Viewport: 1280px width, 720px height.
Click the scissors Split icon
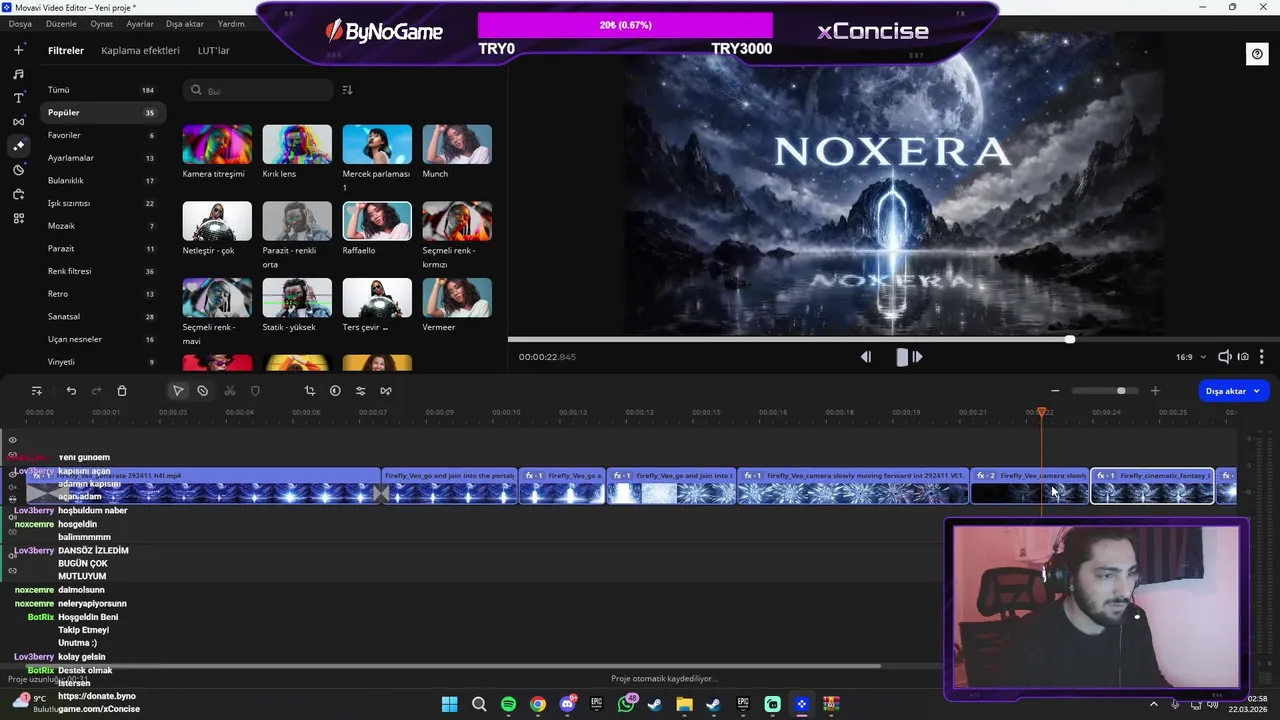point(230,391)
